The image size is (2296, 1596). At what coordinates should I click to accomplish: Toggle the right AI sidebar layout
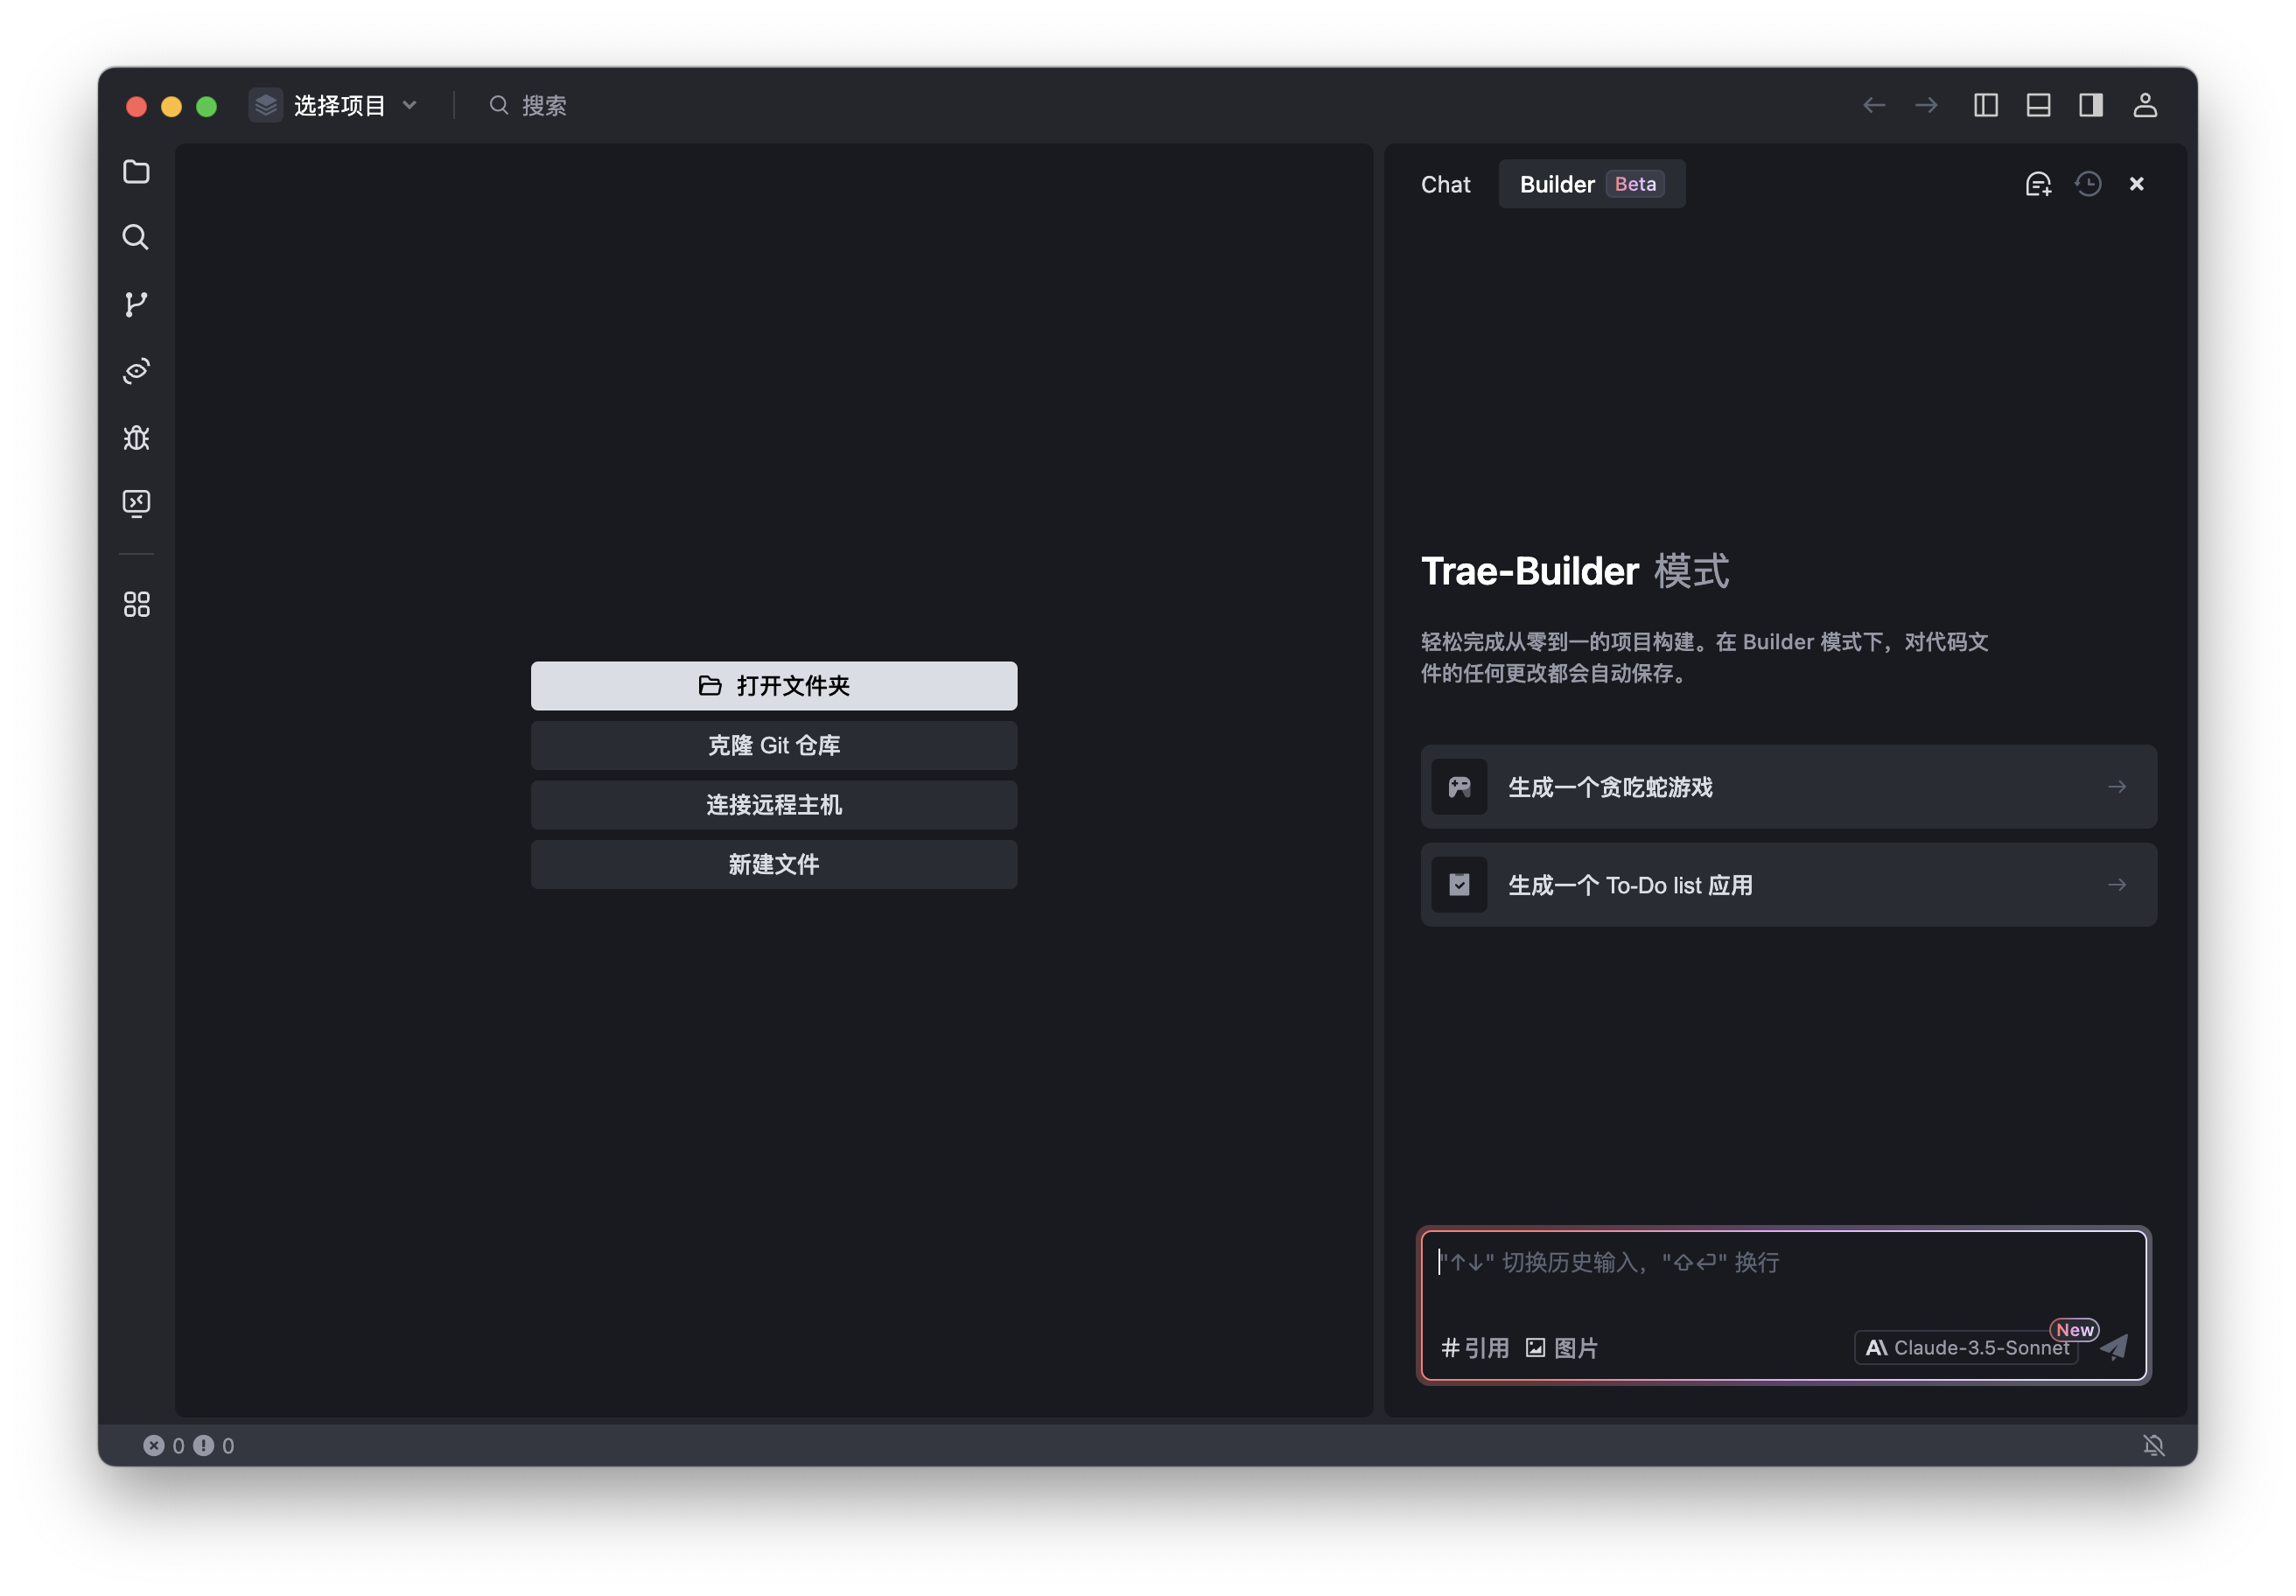coord(2091,105)
